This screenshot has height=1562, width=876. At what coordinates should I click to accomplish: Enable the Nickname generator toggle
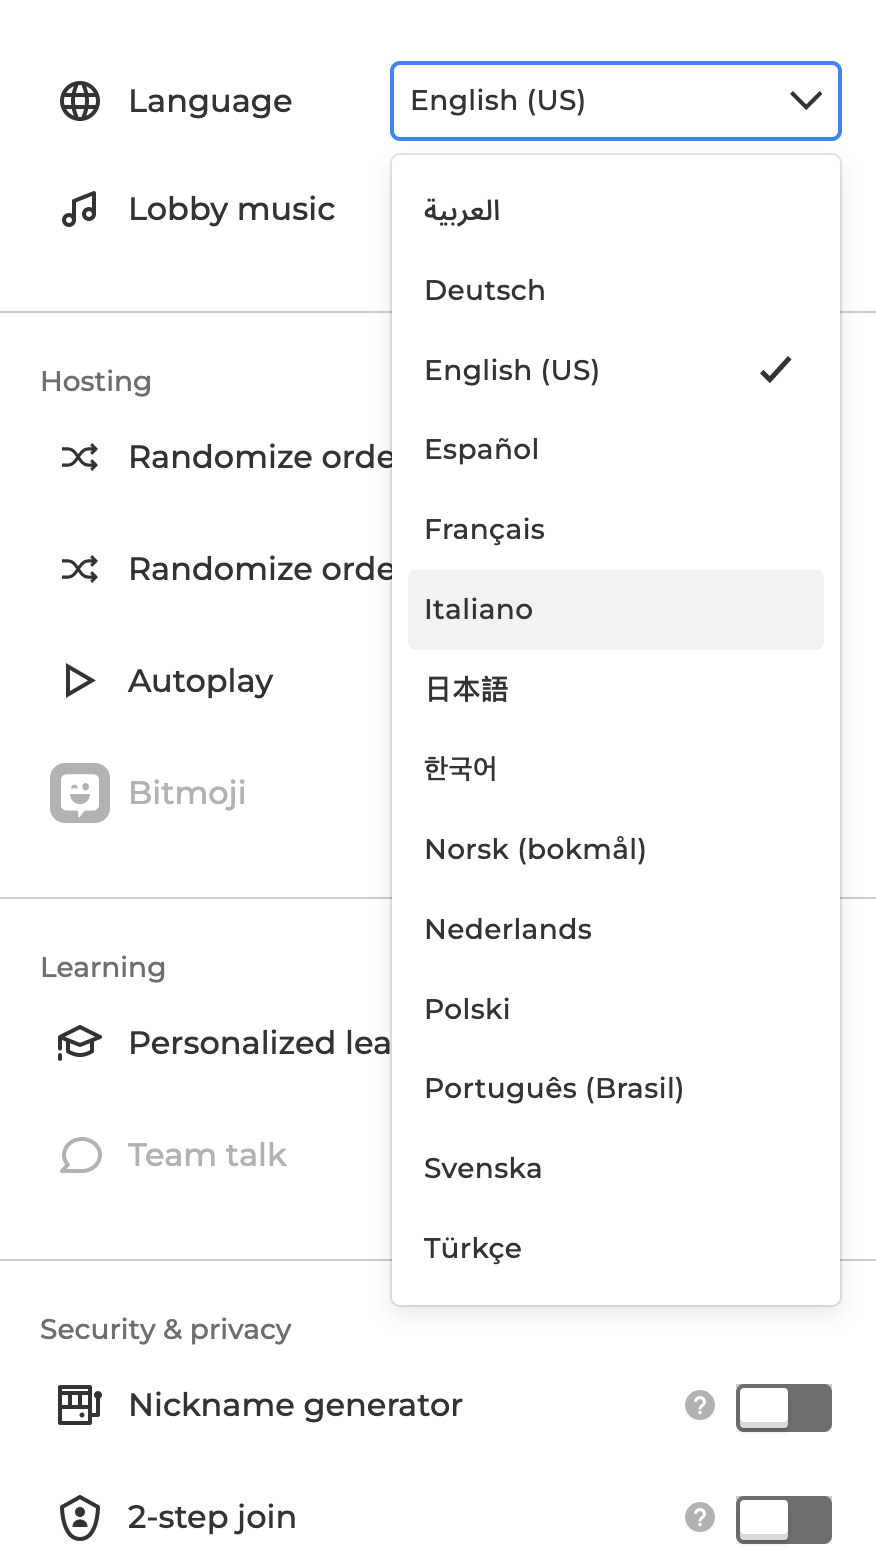point(784,1407)
